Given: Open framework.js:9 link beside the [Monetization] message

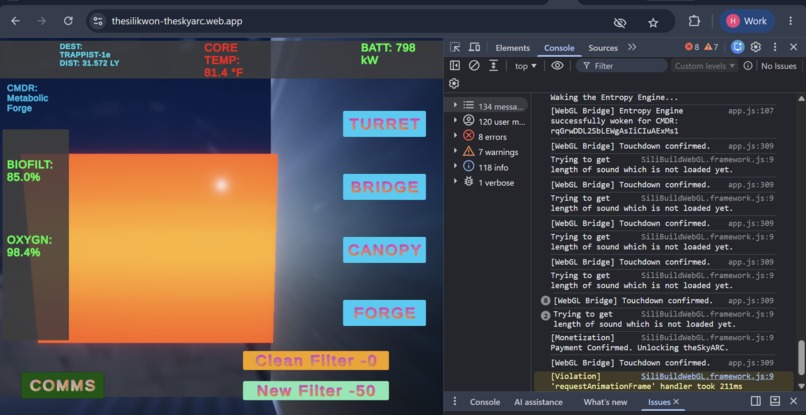Looking at the screenshot, I should 707,338.
